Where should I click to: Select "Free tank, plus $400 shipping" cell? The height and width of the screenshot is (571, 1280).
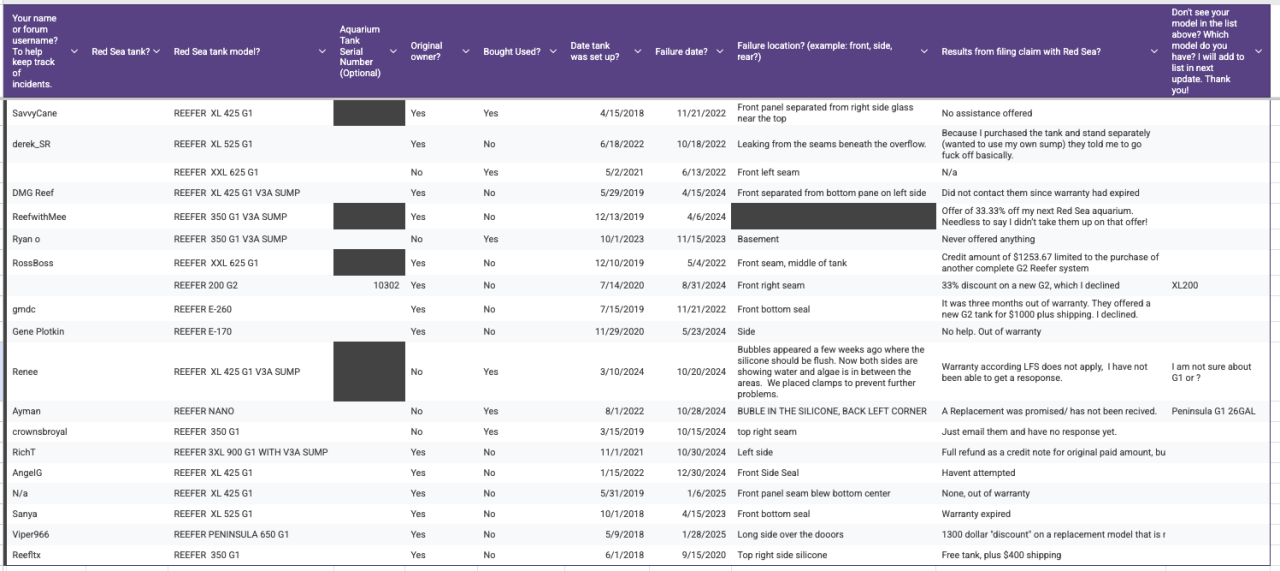pos(1052,555)
